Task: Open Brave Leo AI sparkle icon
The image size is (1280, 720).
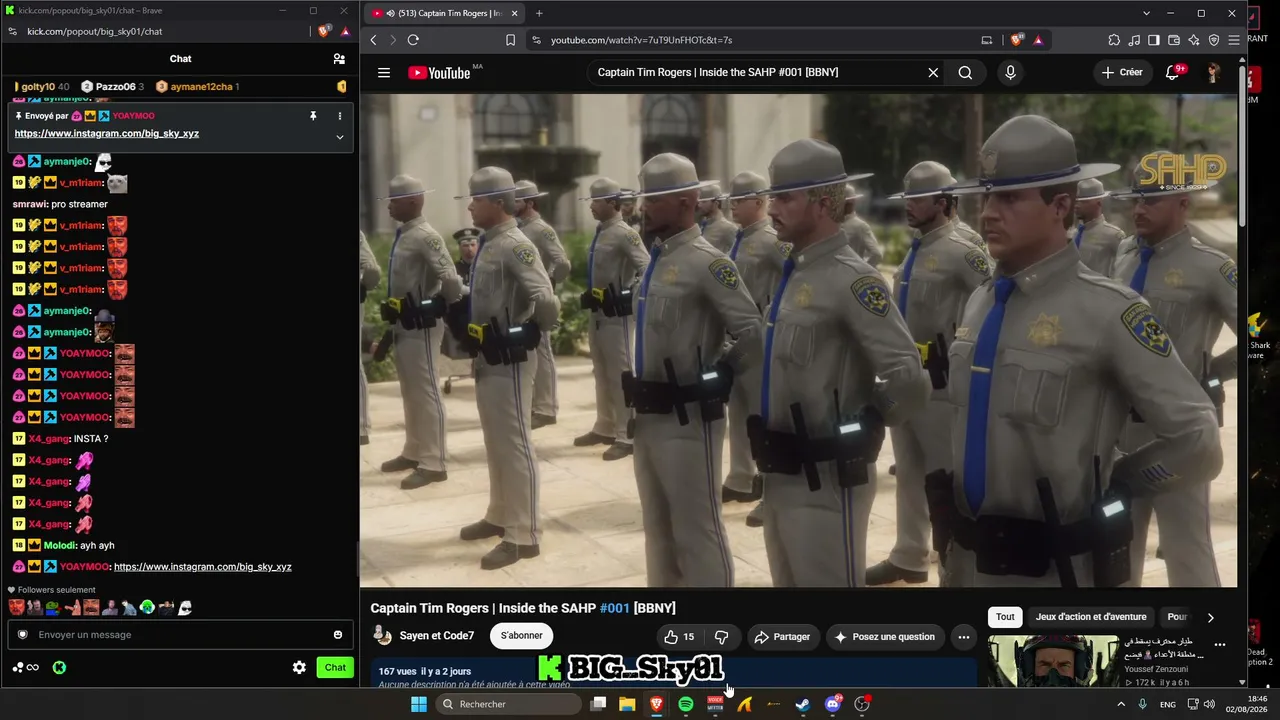Action: tap(1194, 40)
